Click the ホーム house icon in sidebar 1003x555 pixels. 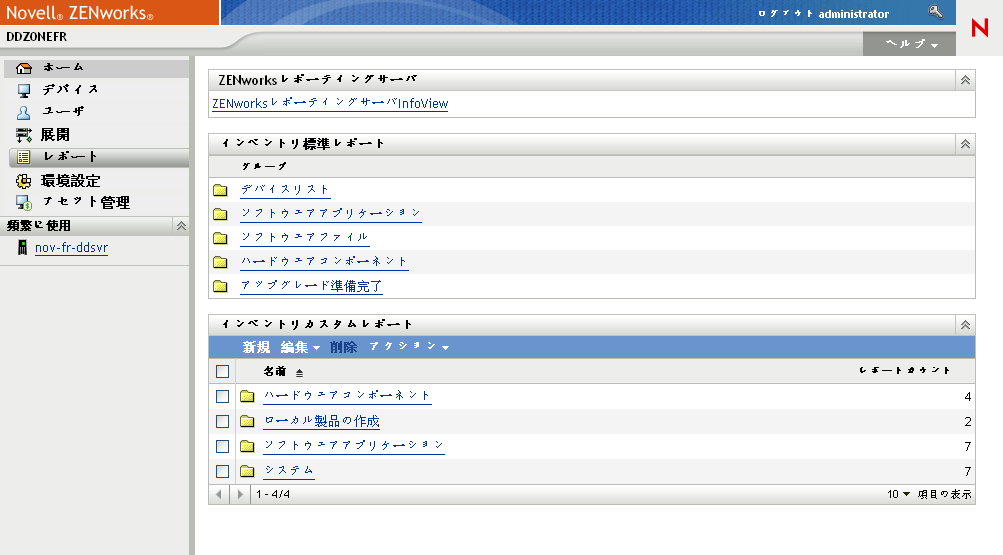coord(24,68)
